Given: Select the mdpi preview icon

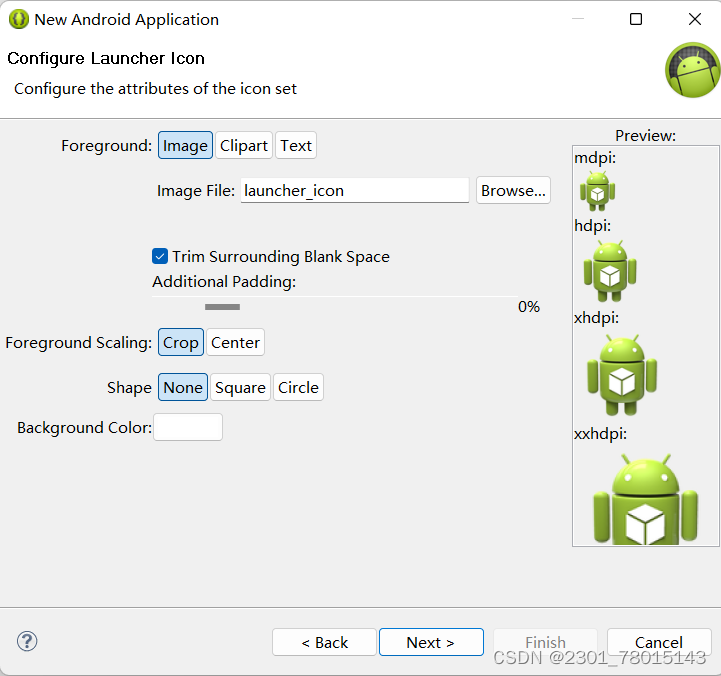Looking at the screenshot, I should coord(597,191).
